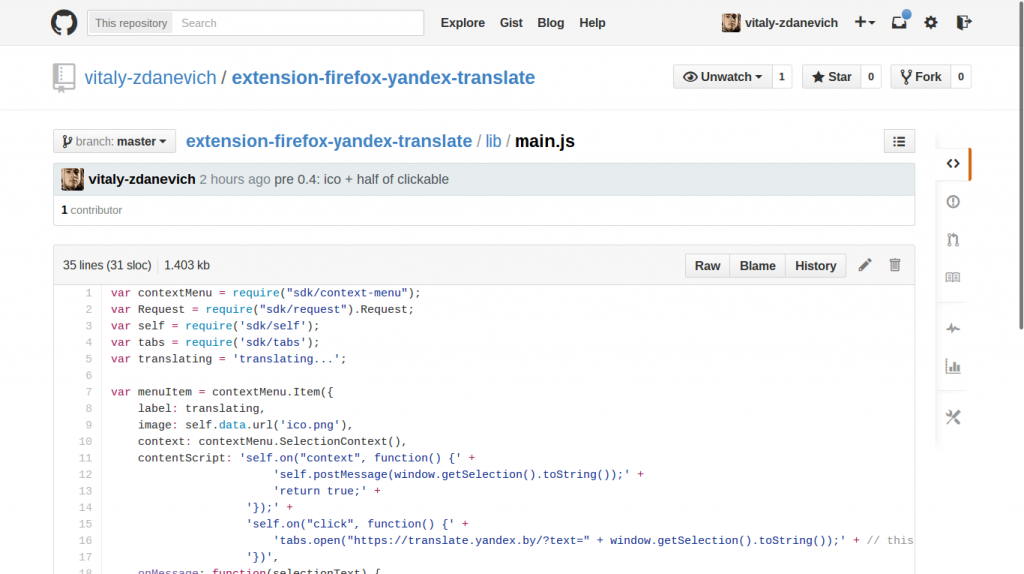Click the '2 hours ago' timestamp

tap(234, 179)
